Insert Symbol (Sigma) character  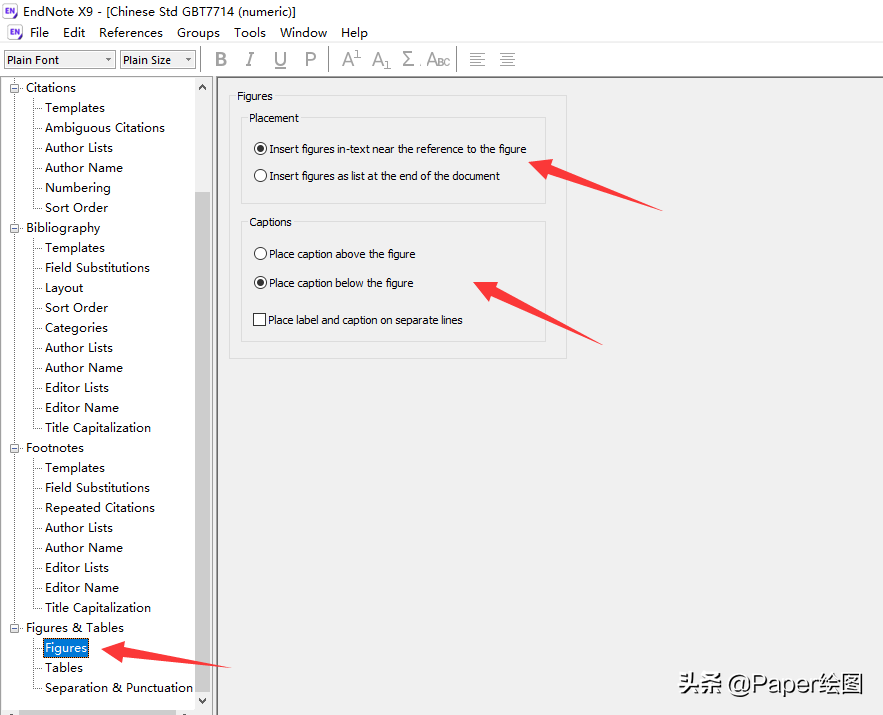pos(409,59)
